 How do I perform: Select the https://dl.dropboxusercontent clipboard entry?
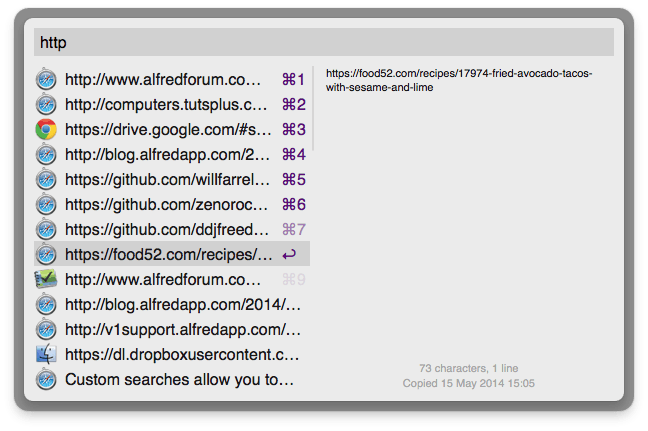(x=172, y=355)
